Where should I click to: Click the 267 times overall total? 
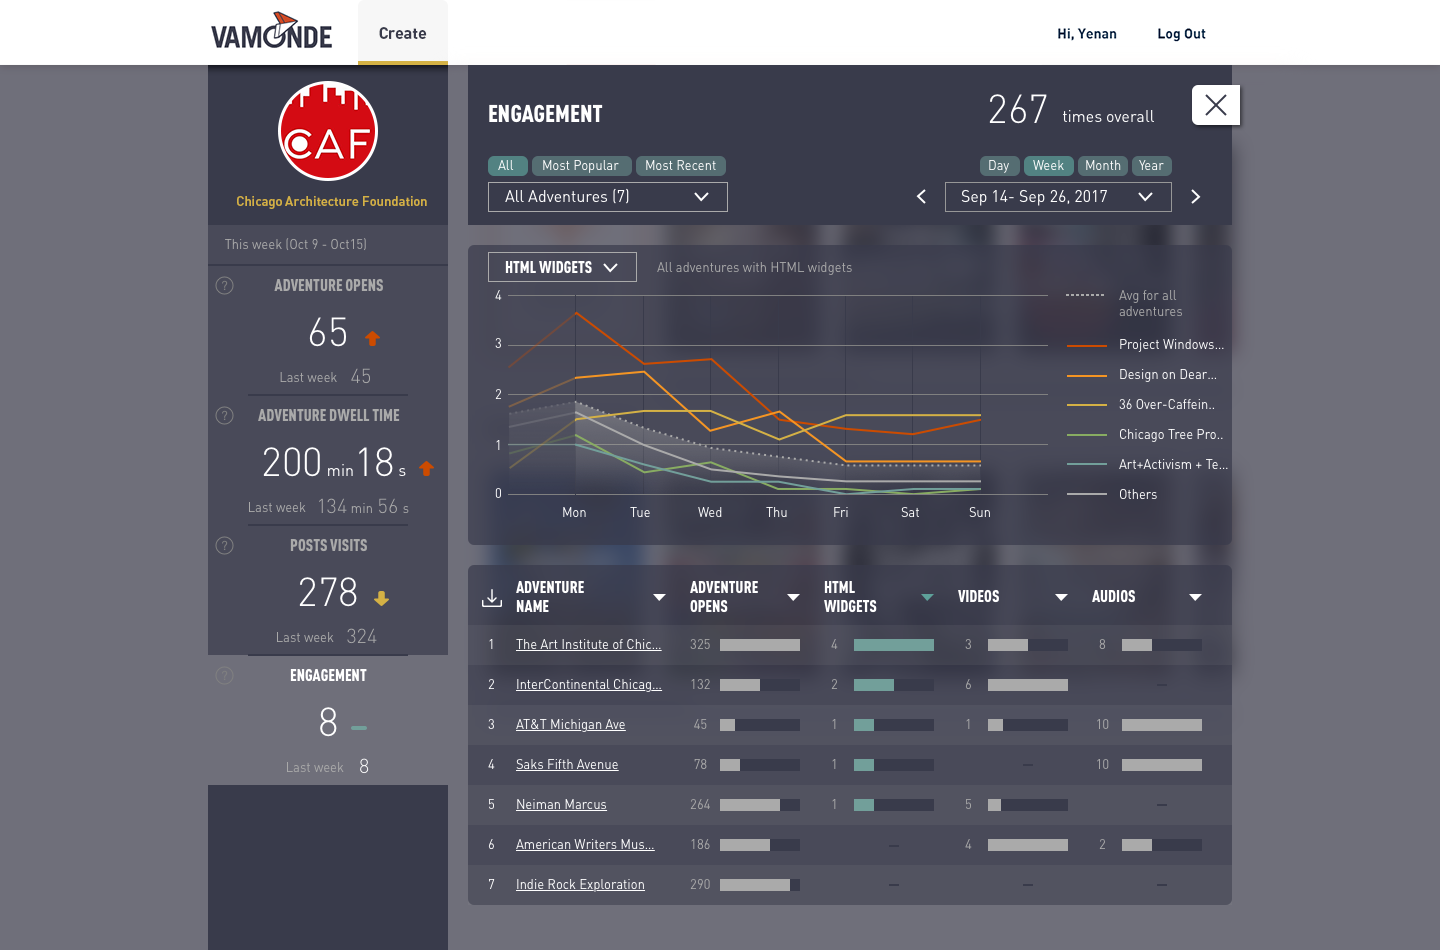(x=1071, y=109)
